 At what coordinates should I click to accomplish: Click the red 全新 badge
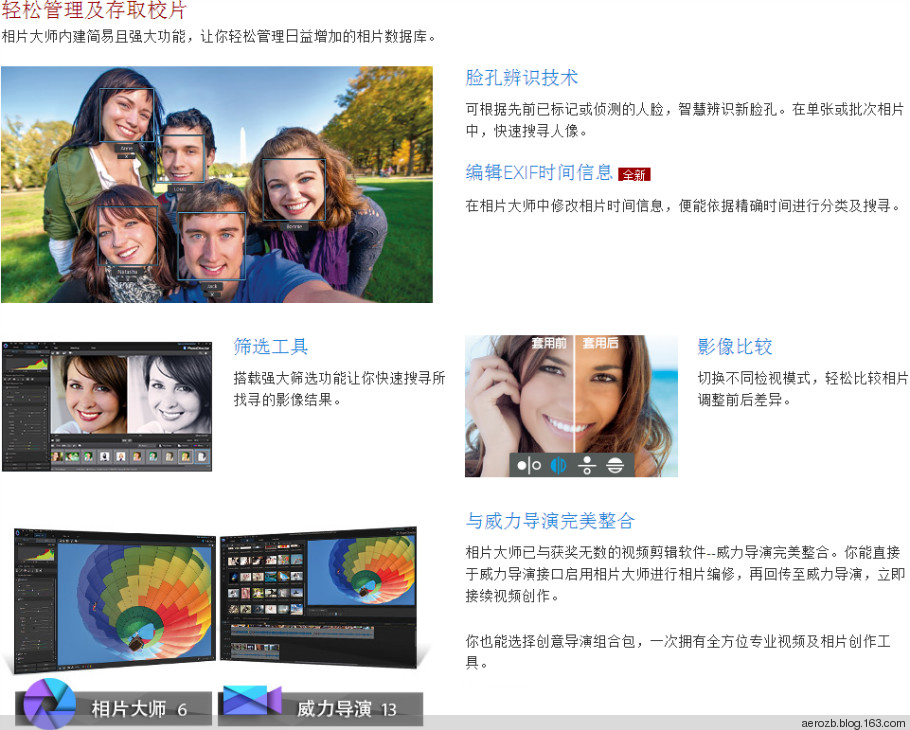click(634, 175)
